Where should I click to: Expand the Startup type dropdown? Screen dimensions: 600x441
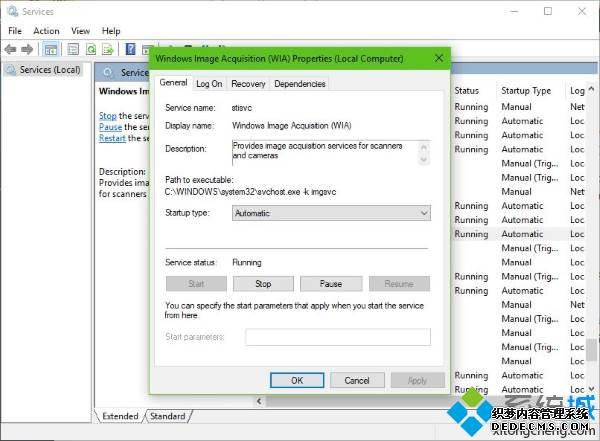331,213
